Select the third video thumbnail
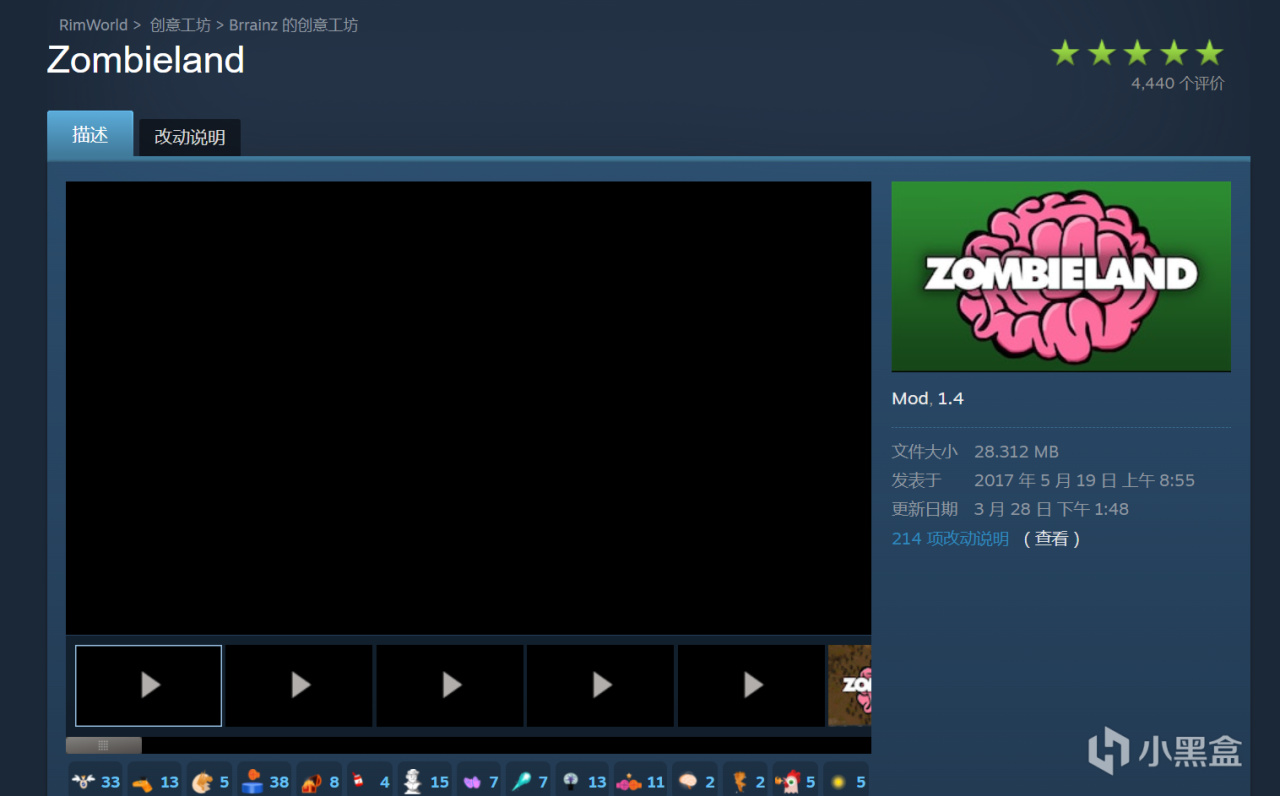This screenshot has height=796, width=1280. tap(450, 685)
